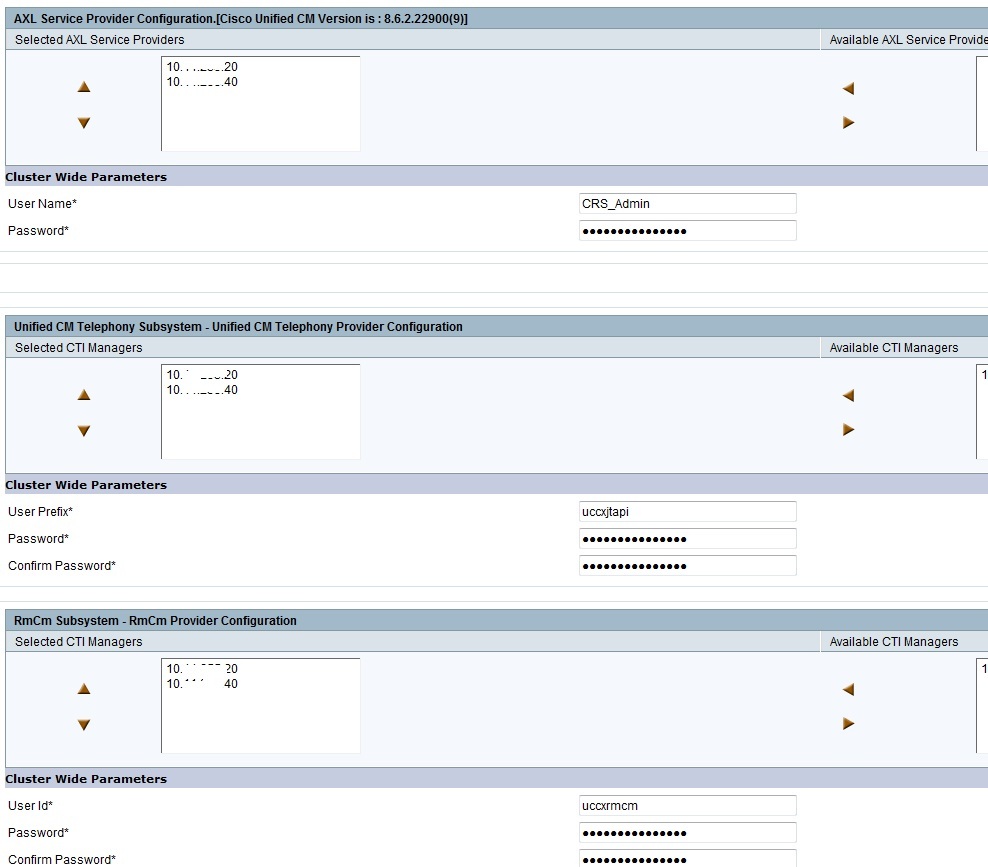988x867 pixels.
Task: Click the User Prefix field showing uccxjtapi
Action: (687, 511)
